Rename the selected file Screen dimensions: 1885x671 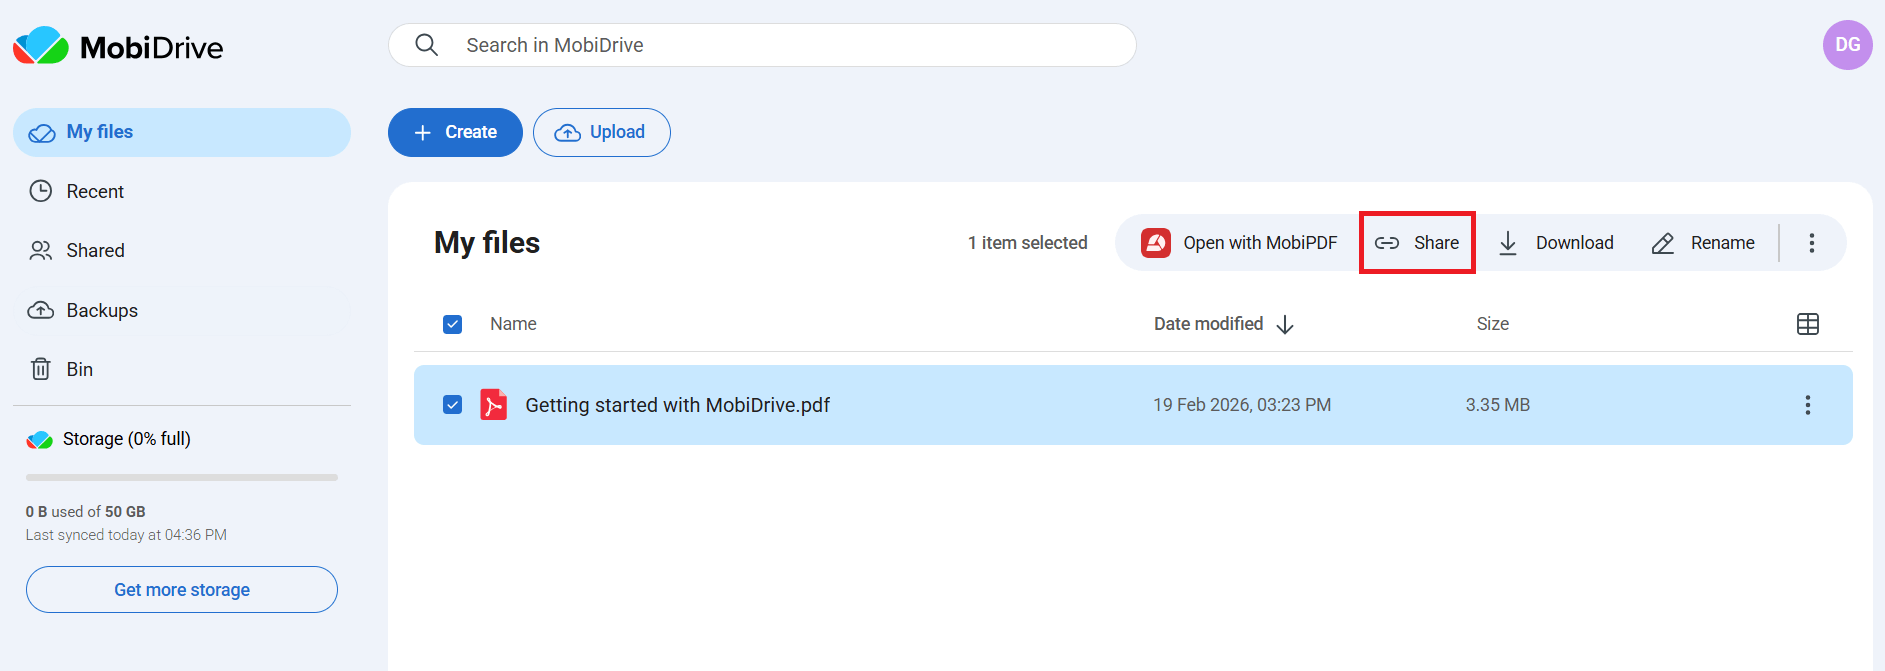click(x=1703, y=243)
